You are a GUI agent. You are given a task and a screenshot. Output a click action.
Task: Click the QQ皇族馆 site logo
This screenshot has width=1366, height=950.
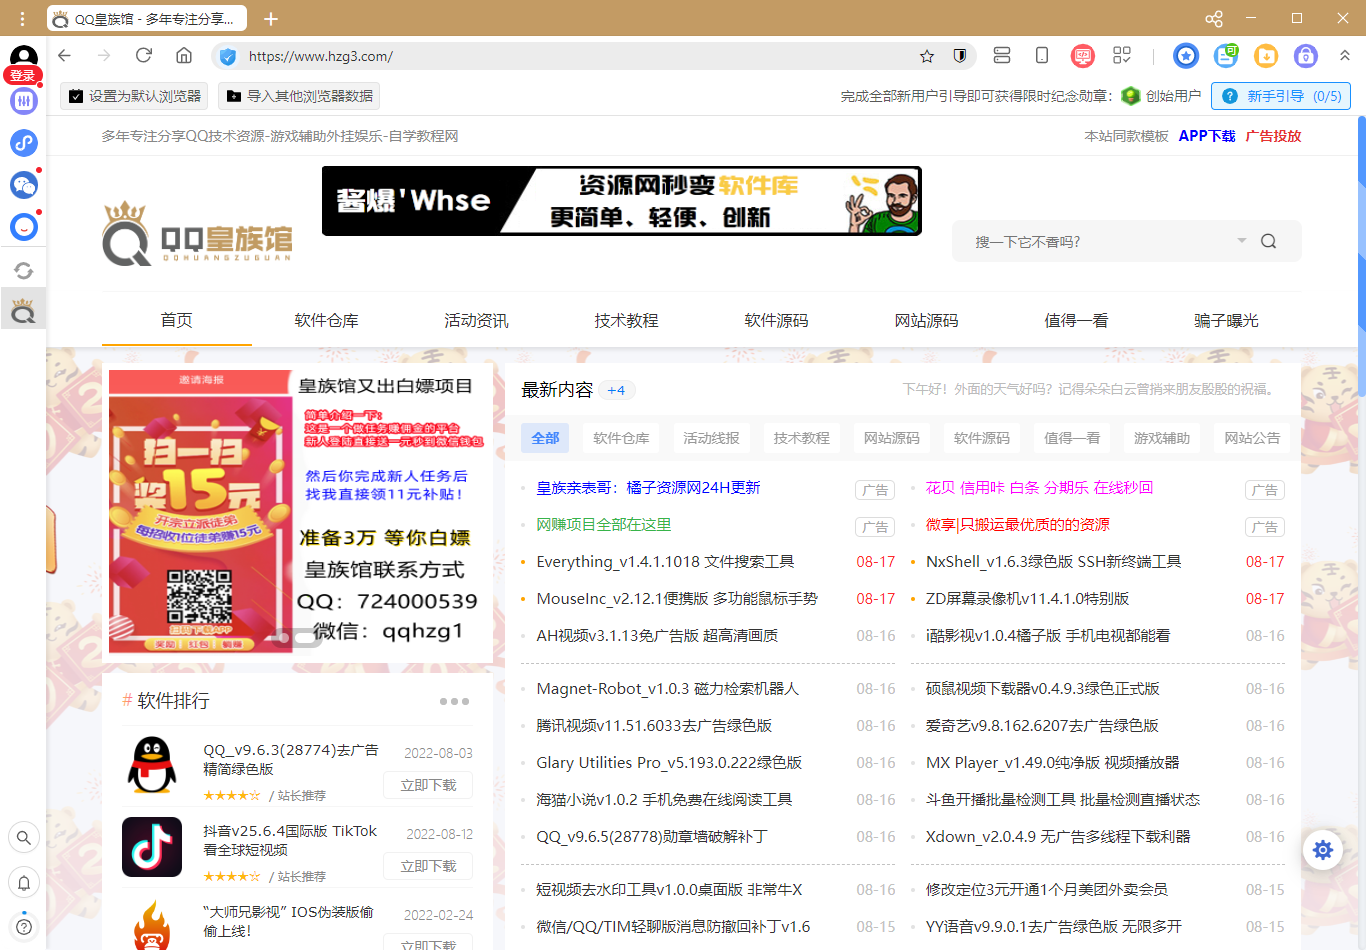tap(197, 233)
